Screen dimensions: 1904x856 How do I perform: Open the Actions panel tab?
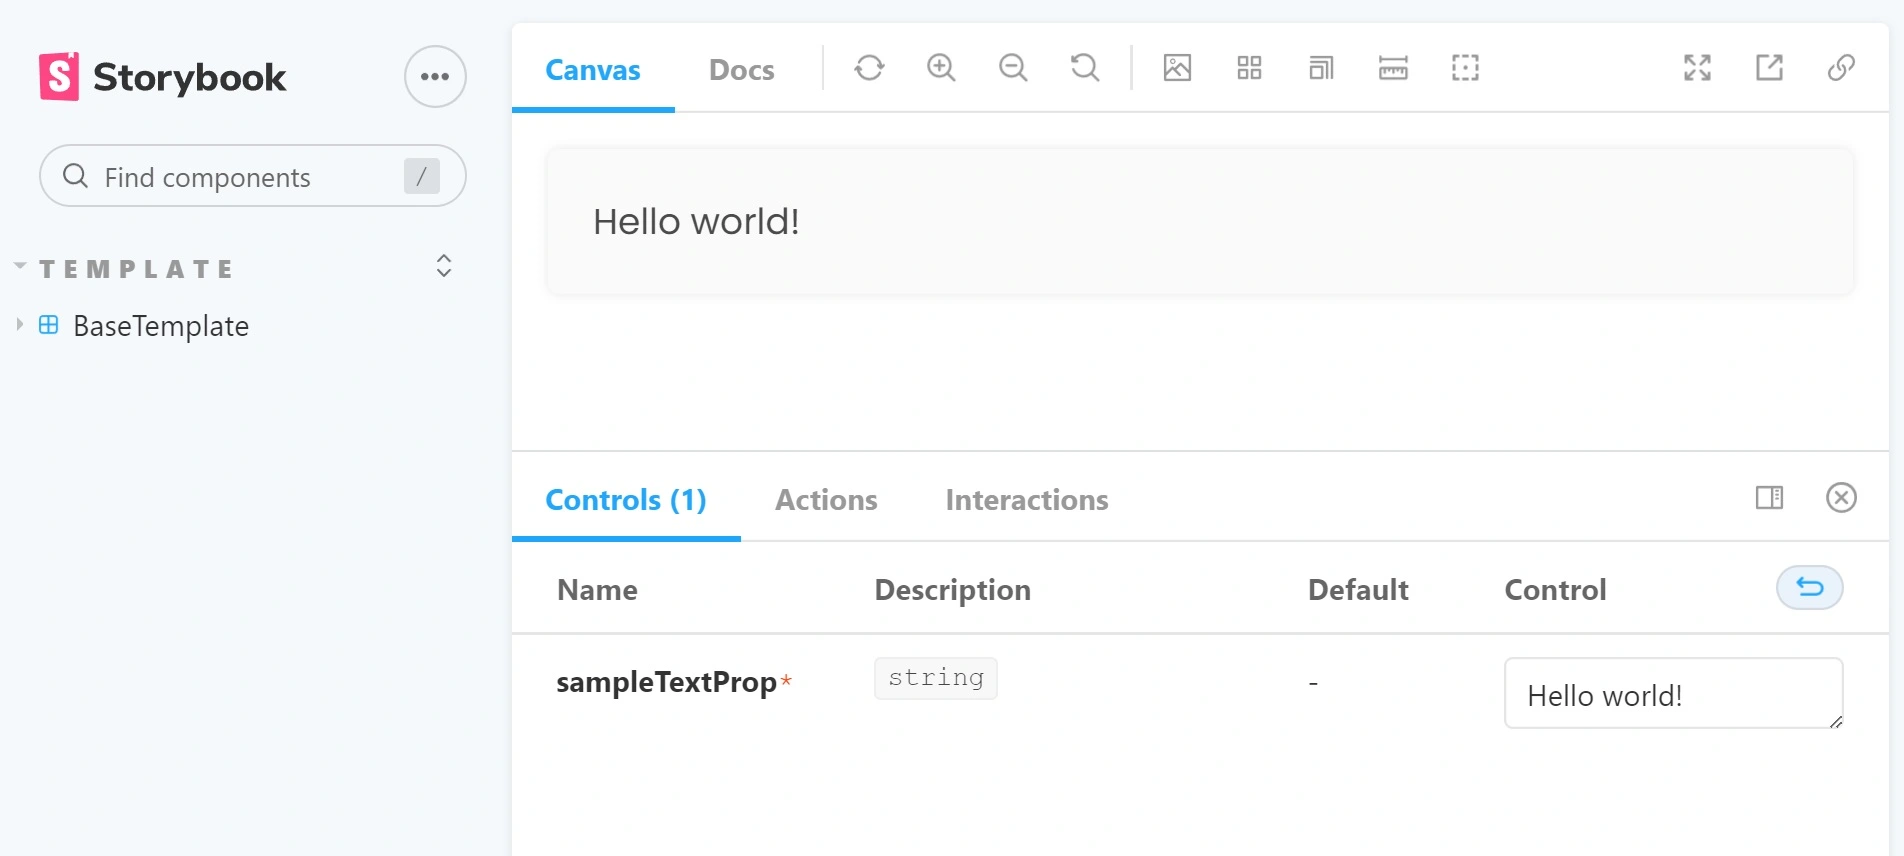point(826,500)
